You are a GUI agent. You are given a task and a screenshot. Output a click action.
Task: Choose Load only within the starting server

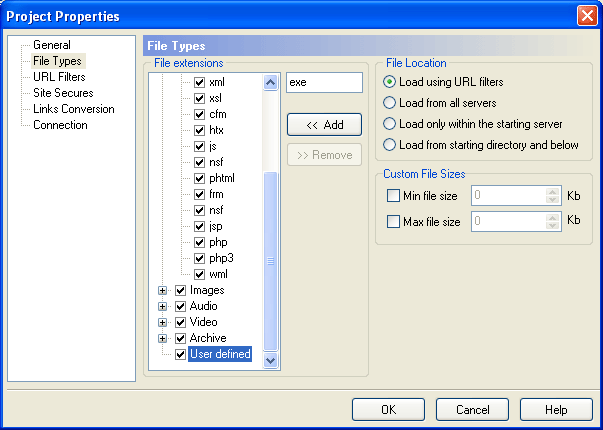389,124
